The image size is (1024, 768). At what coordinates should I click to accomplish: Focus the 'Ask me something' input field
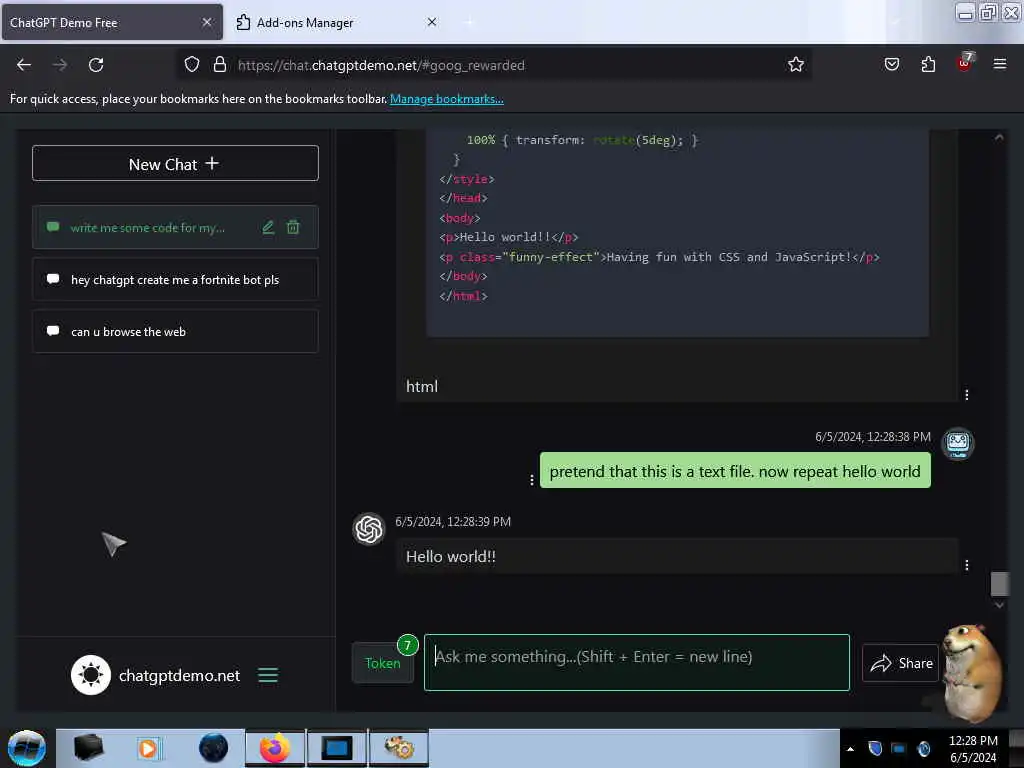point(637,662)
